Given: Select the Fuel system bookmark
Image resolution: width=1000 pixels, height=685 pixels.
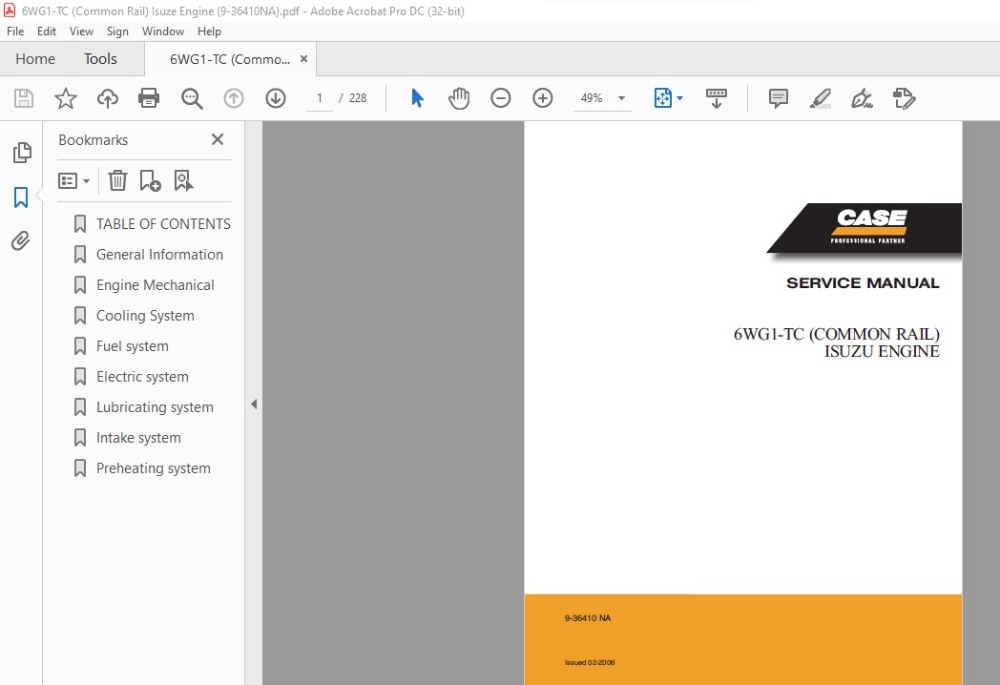Looking at the screenshot, I should click(132, 346).
